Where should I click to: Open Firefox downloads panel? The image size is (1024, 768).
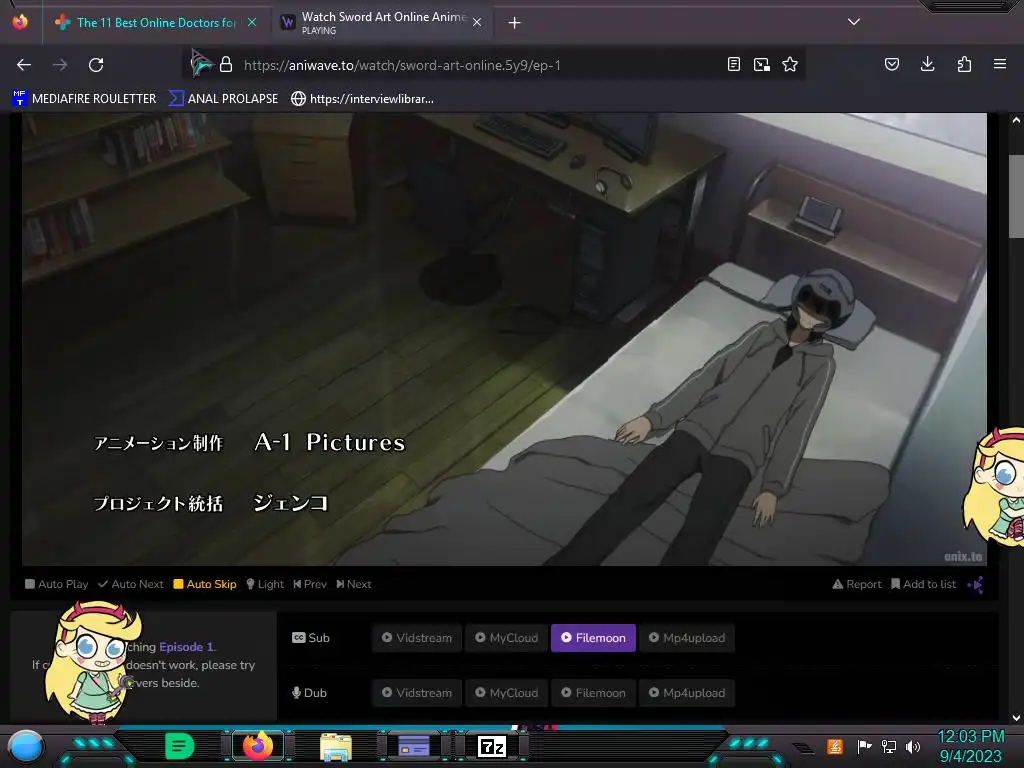click(927, 64)
